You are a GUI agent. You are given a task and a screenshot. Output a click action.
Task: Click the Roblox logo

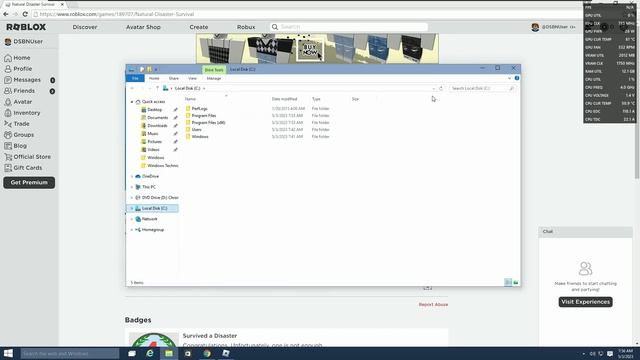(x=26, y=27)
